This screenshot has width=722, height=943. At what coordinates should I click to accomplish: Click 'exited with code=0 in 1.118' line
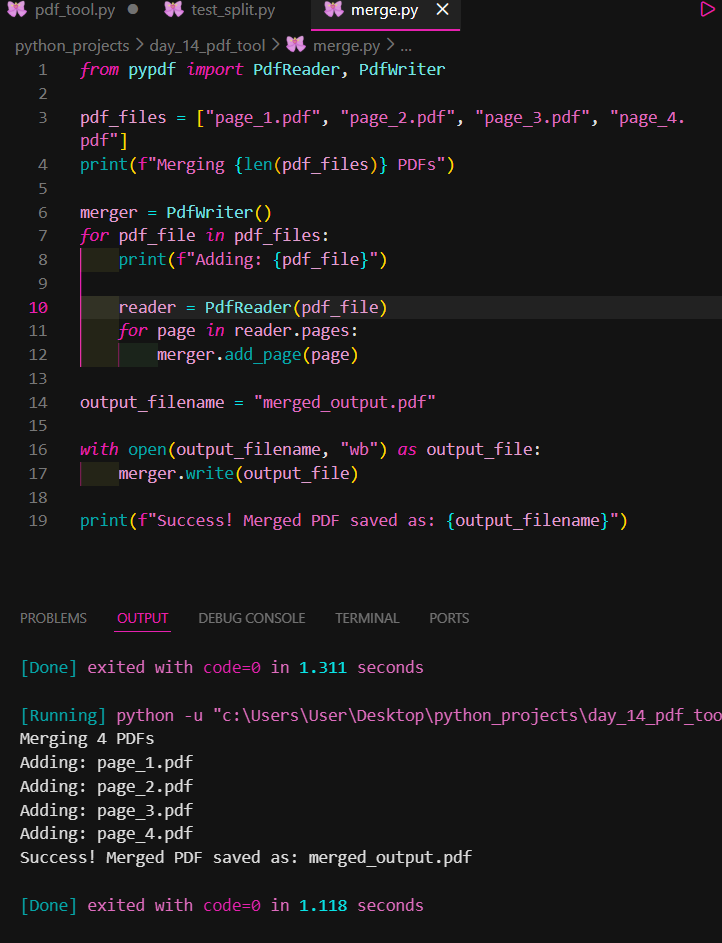pyautogui.click(x=222, y=906)
